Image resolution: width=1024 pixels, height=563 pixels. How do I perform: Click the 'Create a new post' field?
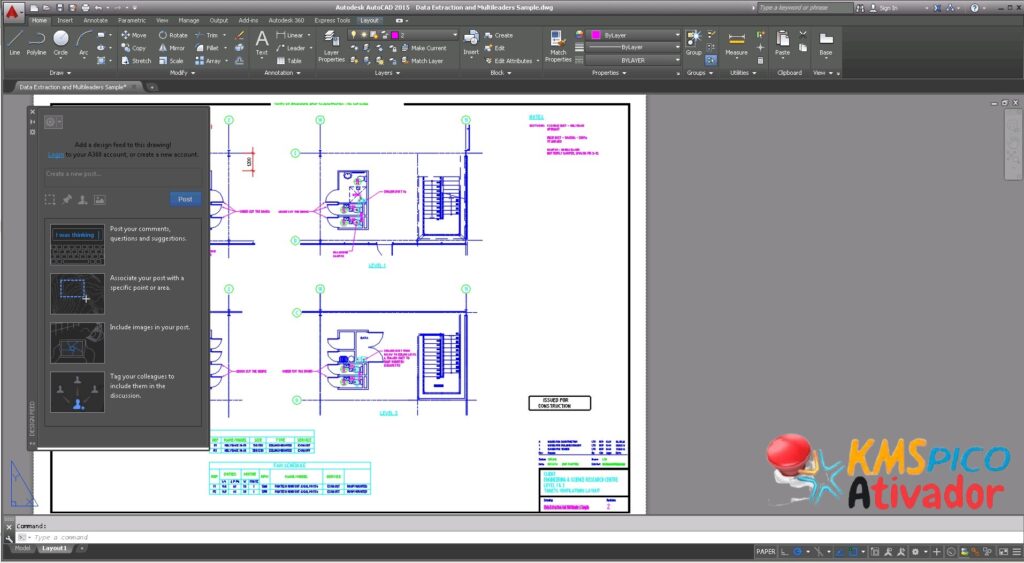(x=123, y=174)
